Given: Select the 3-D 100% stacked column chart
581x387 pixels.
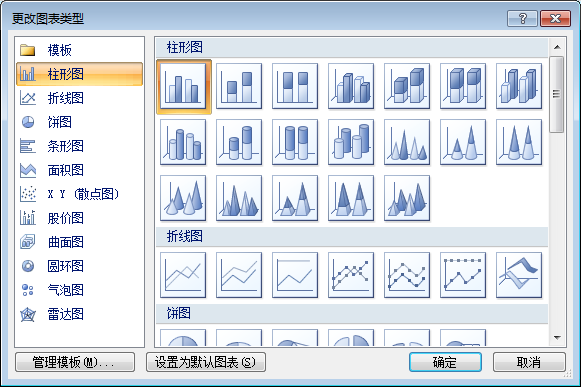Looking at the screenshot, I should pyautogui.click(x=463, y=86).
